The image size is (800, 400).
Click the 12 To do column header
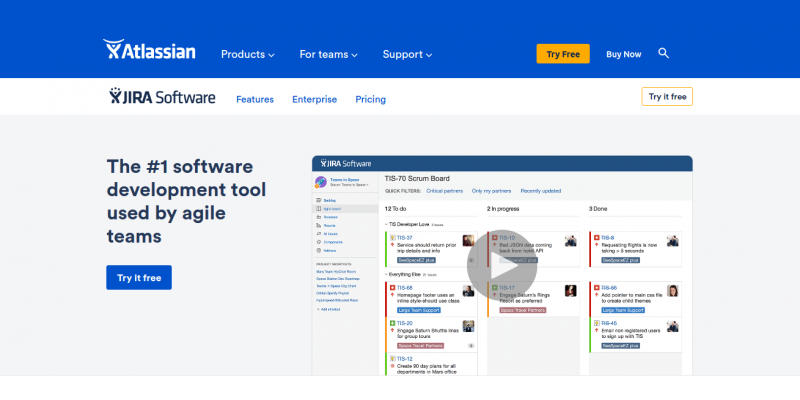[x=395, y=209]
